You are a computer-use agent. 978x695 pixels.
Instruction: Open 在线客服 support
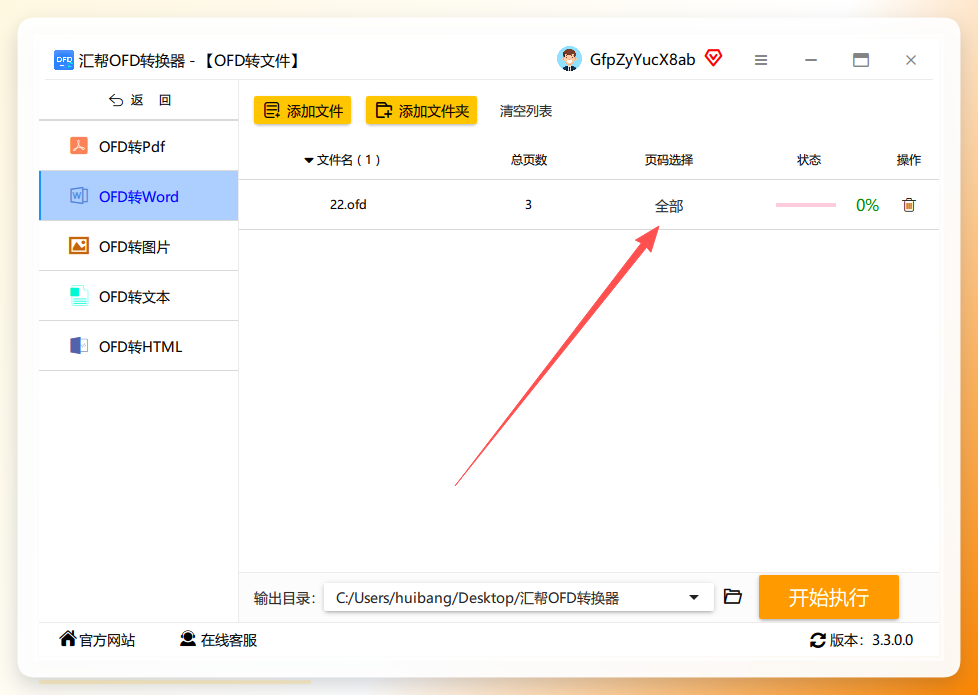tap(219, 639)
